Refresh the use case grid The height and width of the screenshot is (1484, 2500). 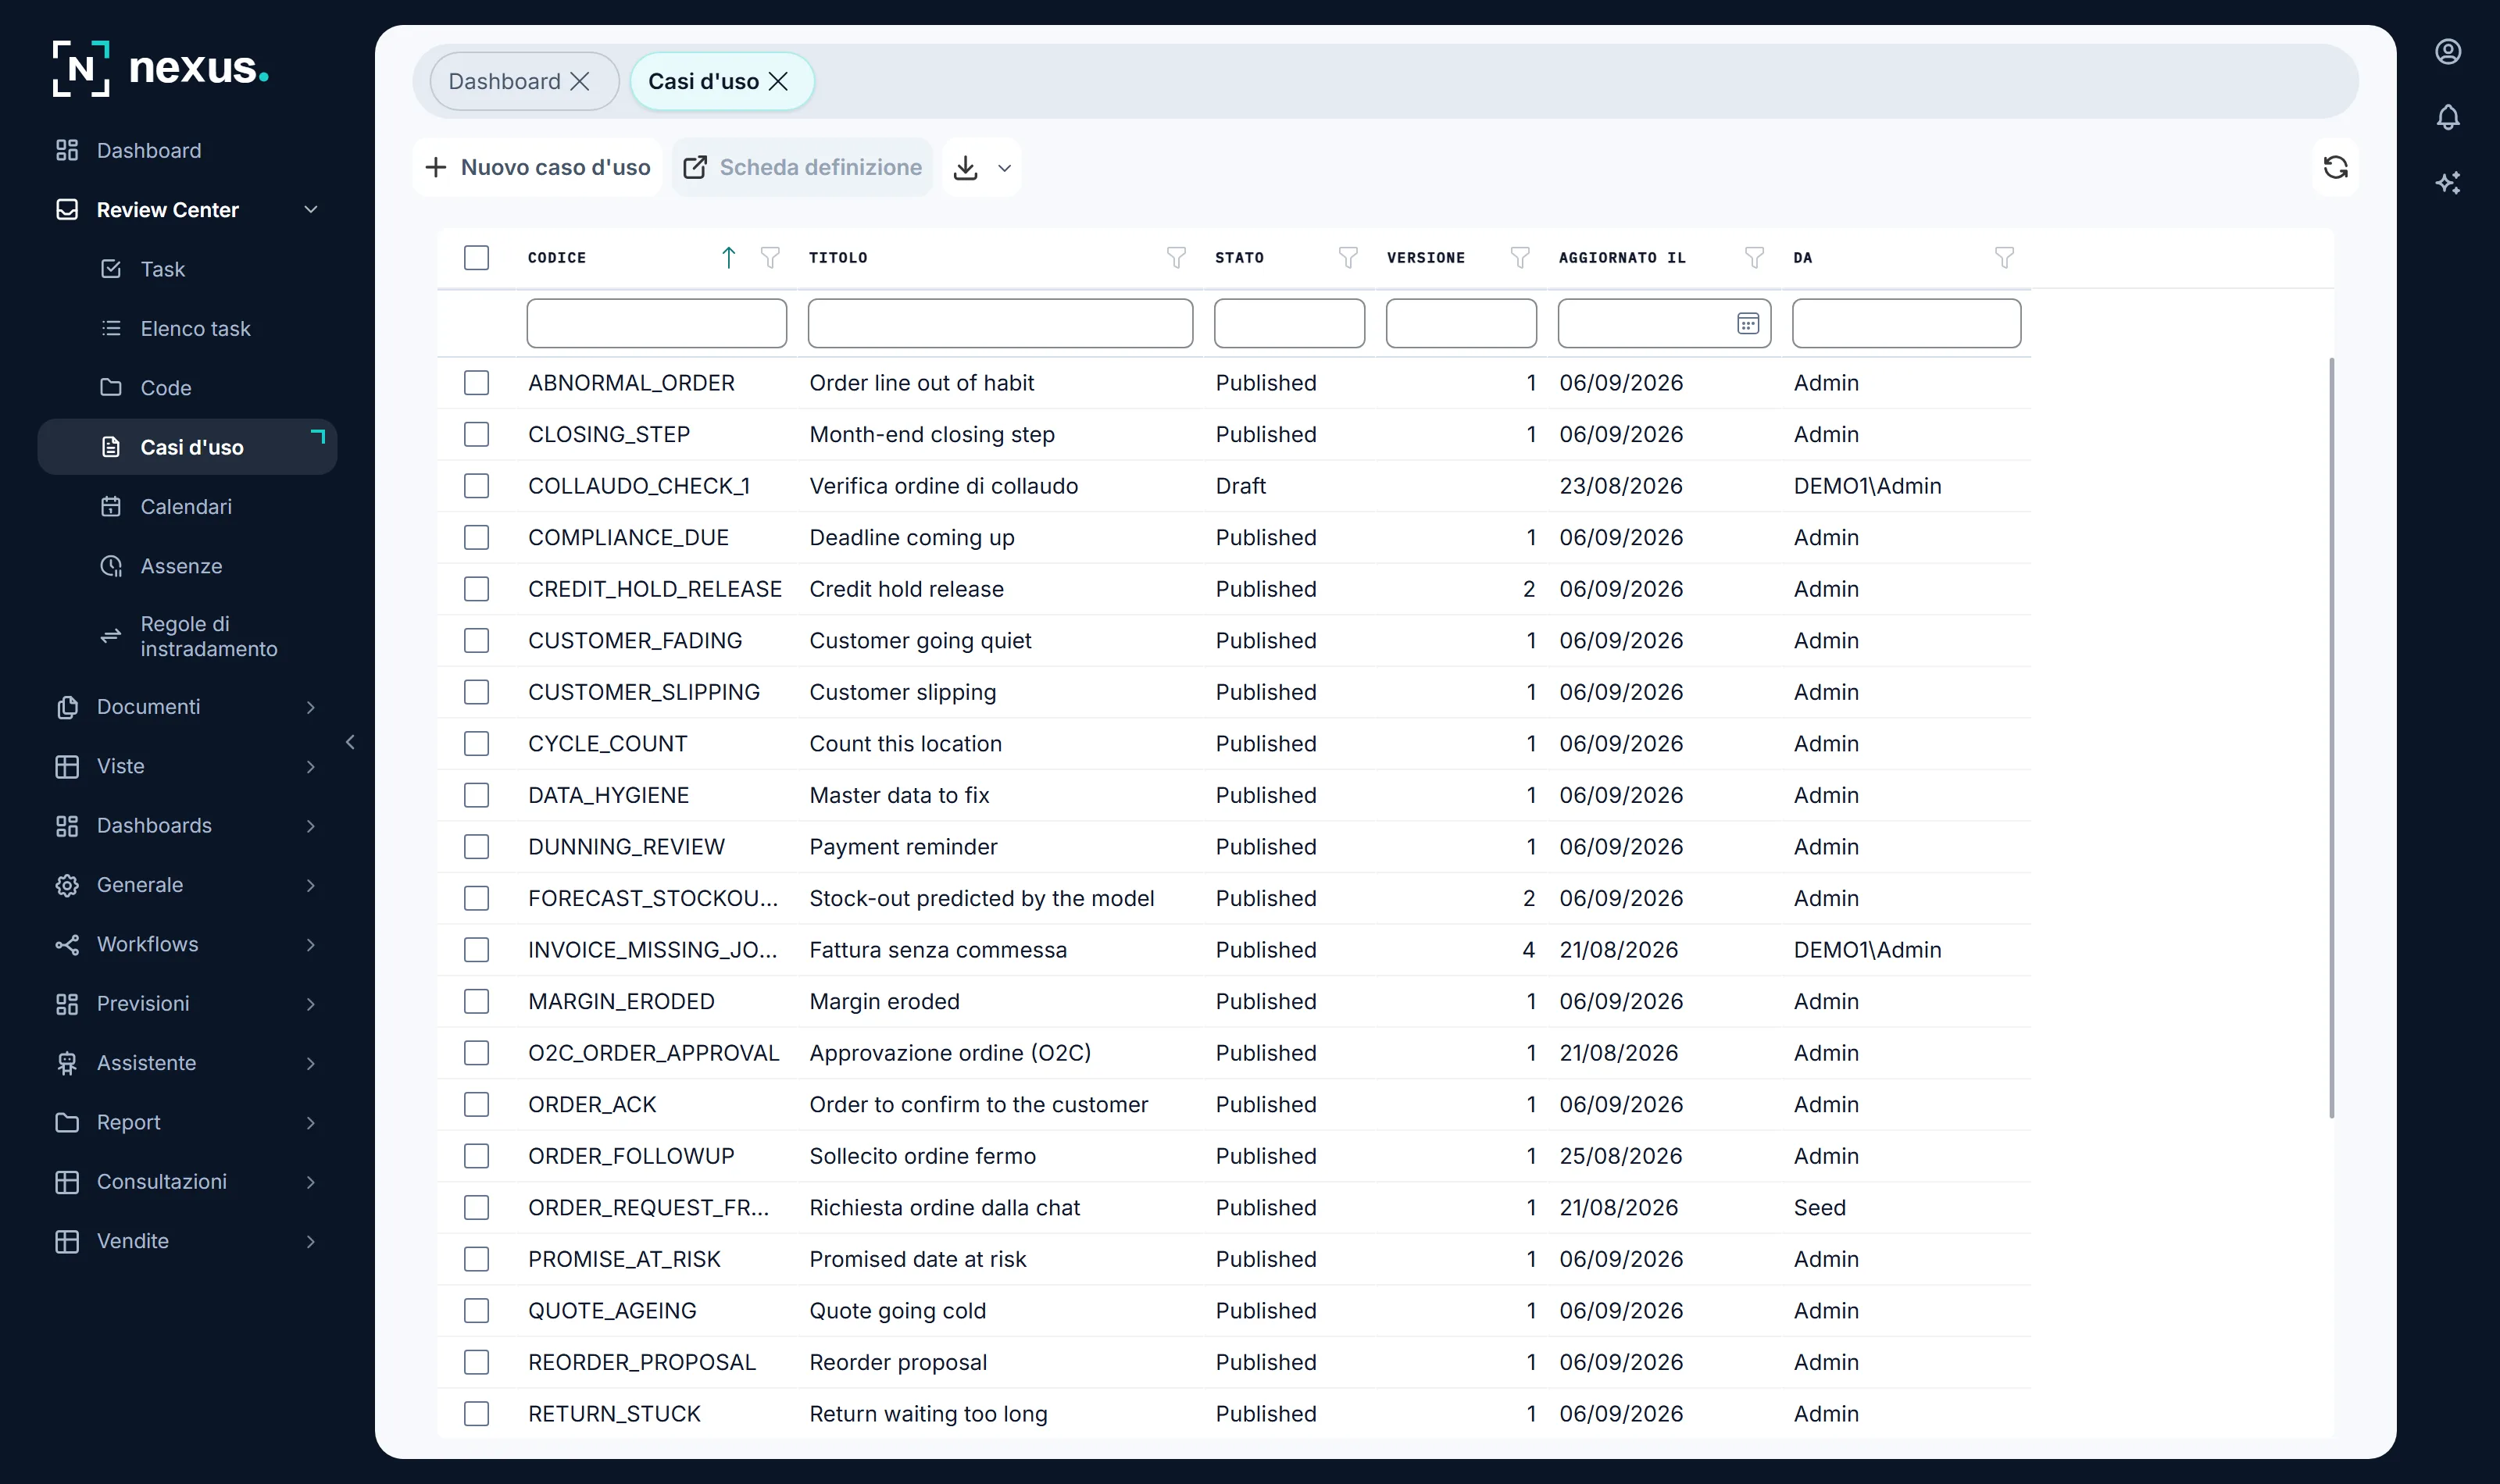point(2335,167)
